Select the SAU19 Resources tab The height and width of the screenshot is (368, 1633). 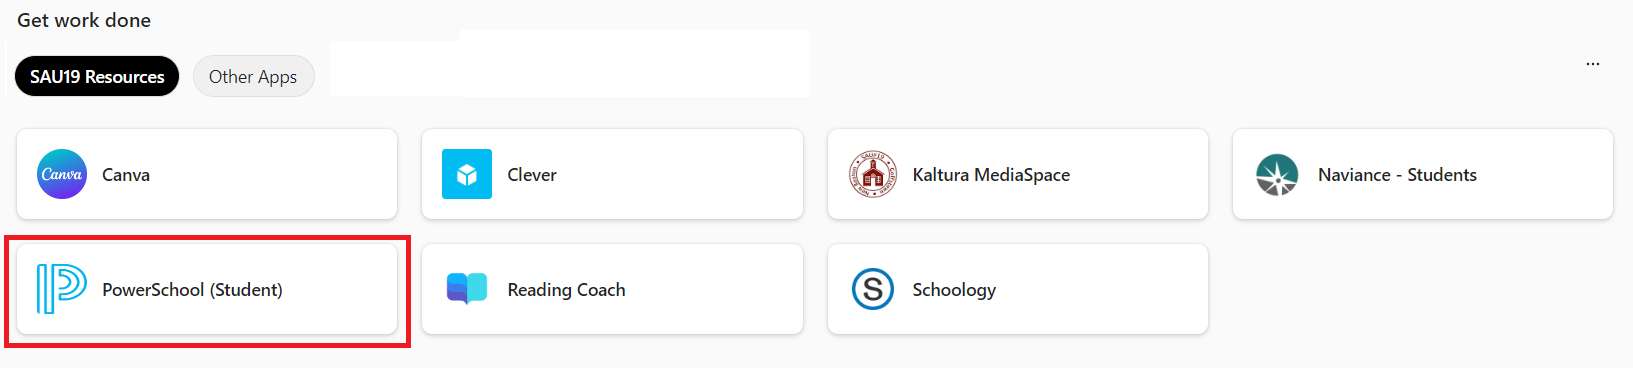(x=97, y=76)
